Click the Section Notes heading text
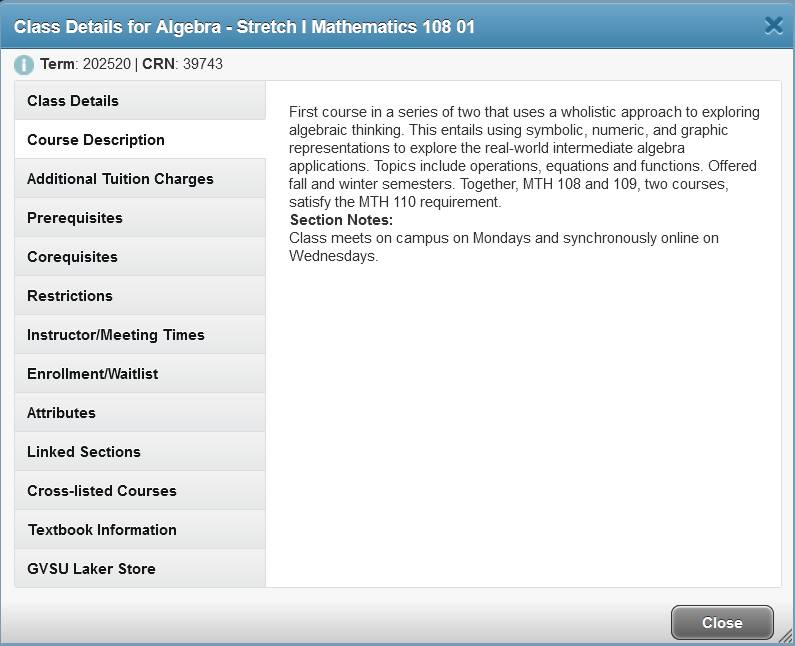This screenshot has height=646, width=795. point(341,220)
